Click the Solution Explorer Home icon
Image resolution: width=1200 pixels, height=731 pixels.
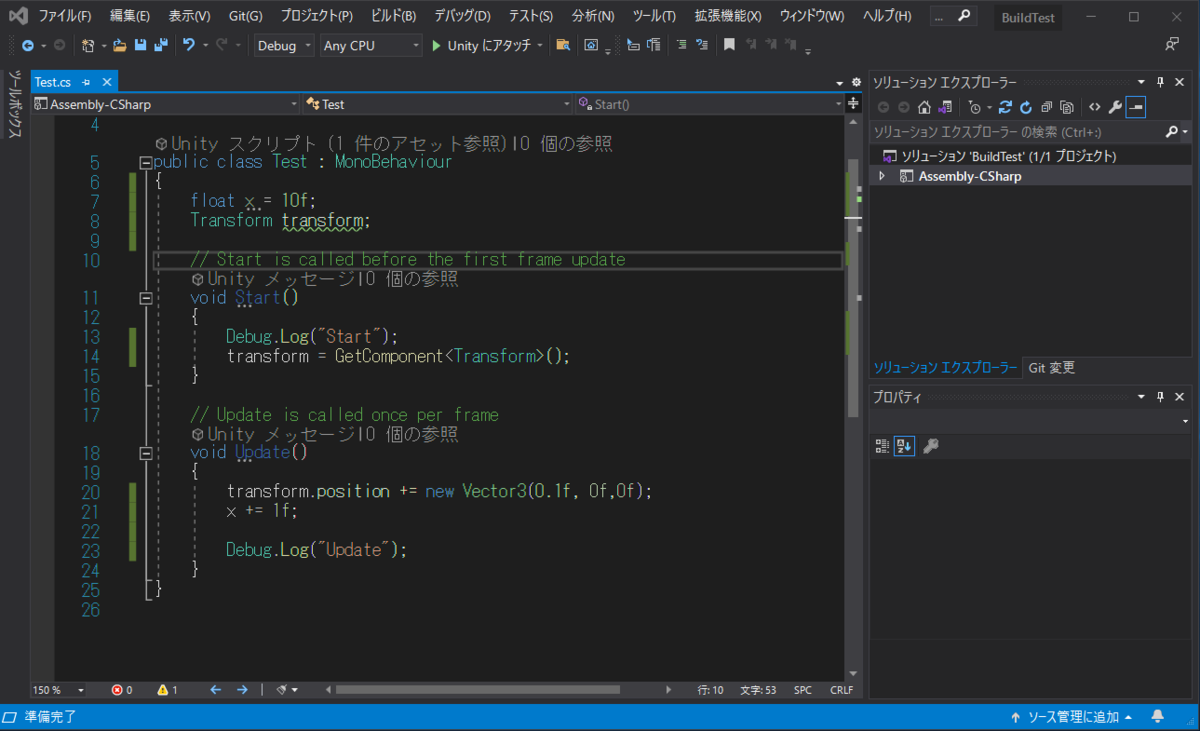click(924, 107)
